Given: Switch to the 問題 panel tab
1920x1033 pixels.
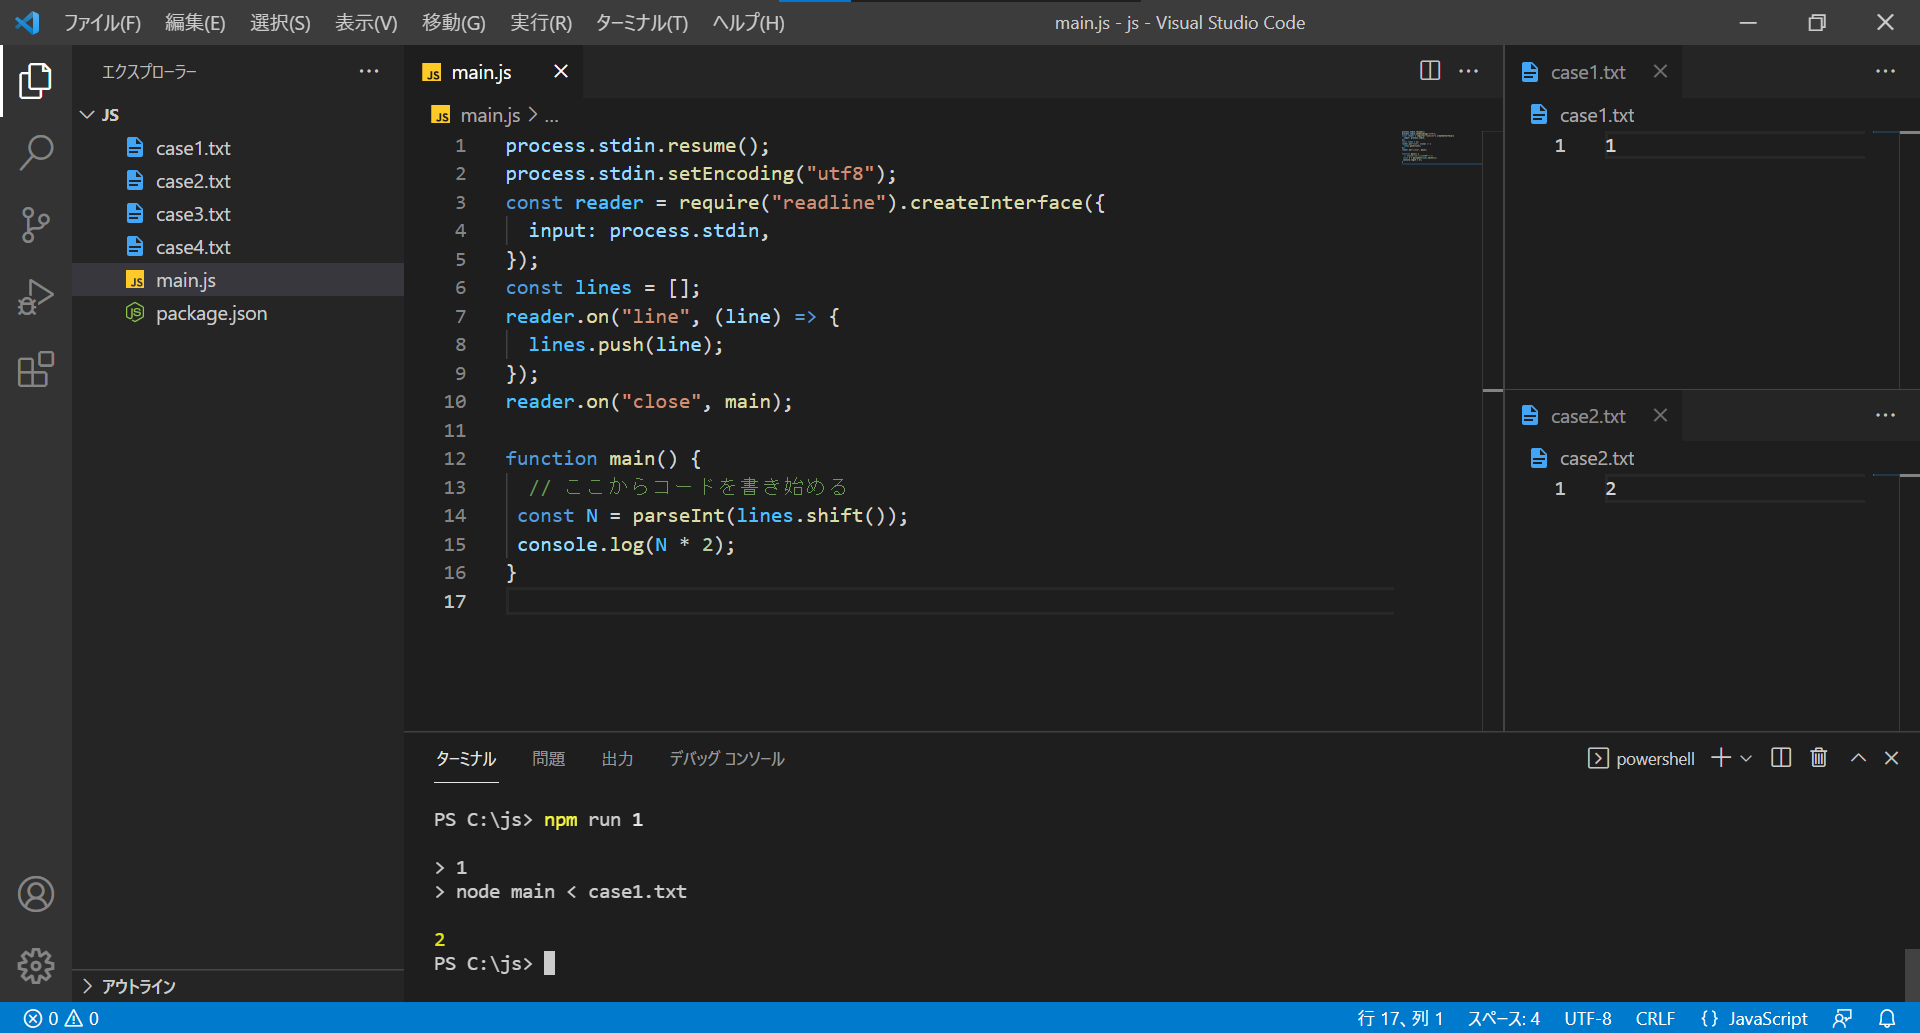Looking at the screenshot, I should coord(548,759).
